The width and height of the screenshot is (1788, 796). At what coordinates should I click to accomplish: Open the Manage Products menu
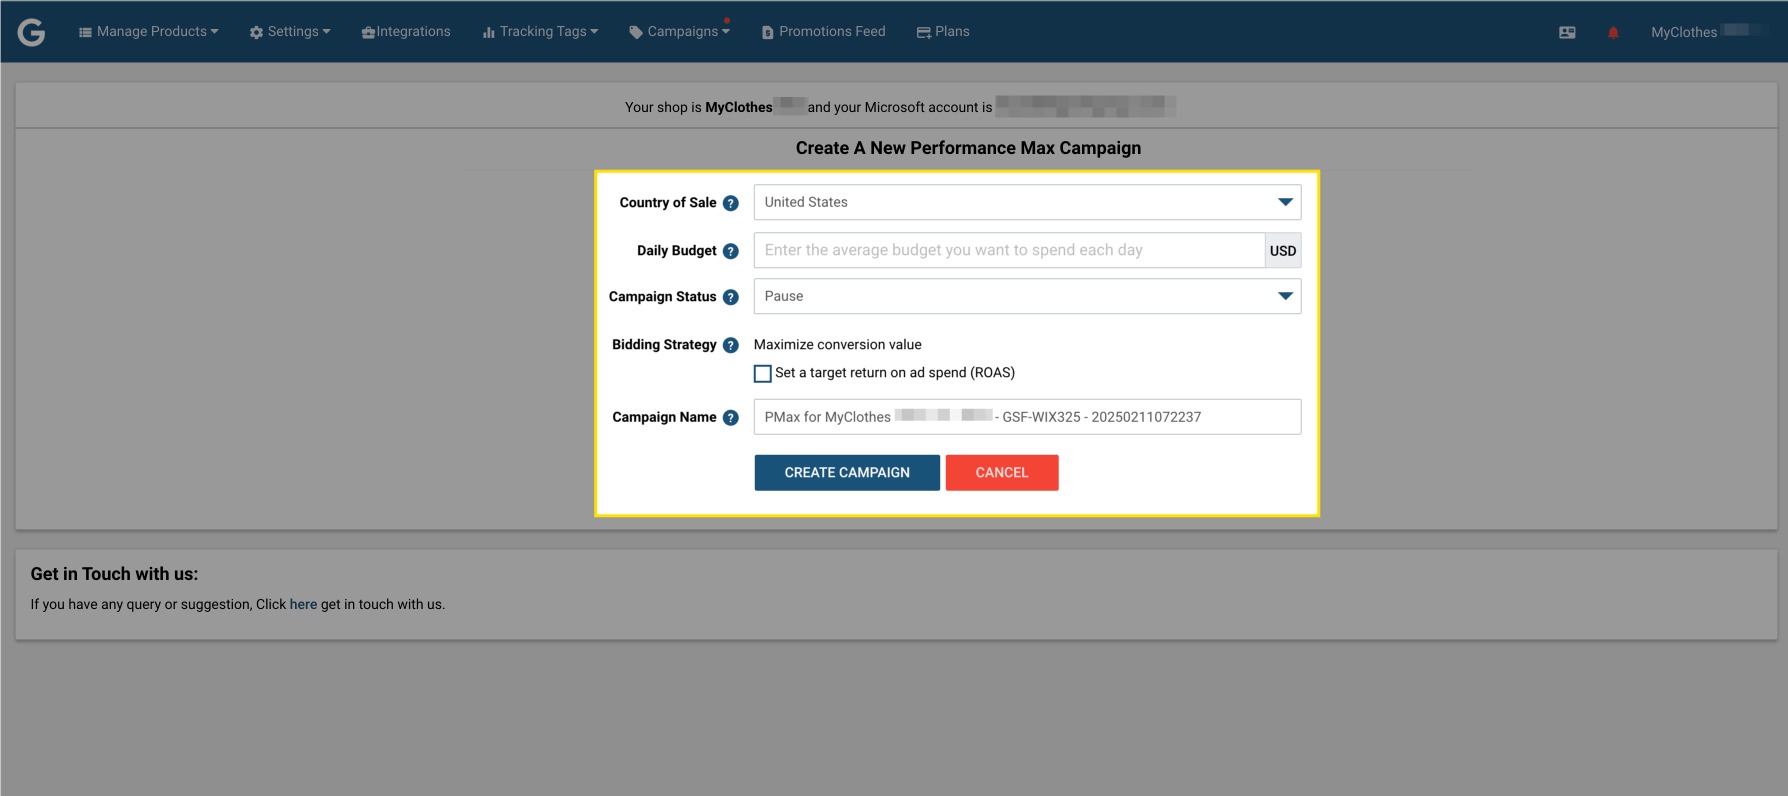click(148, 32)
